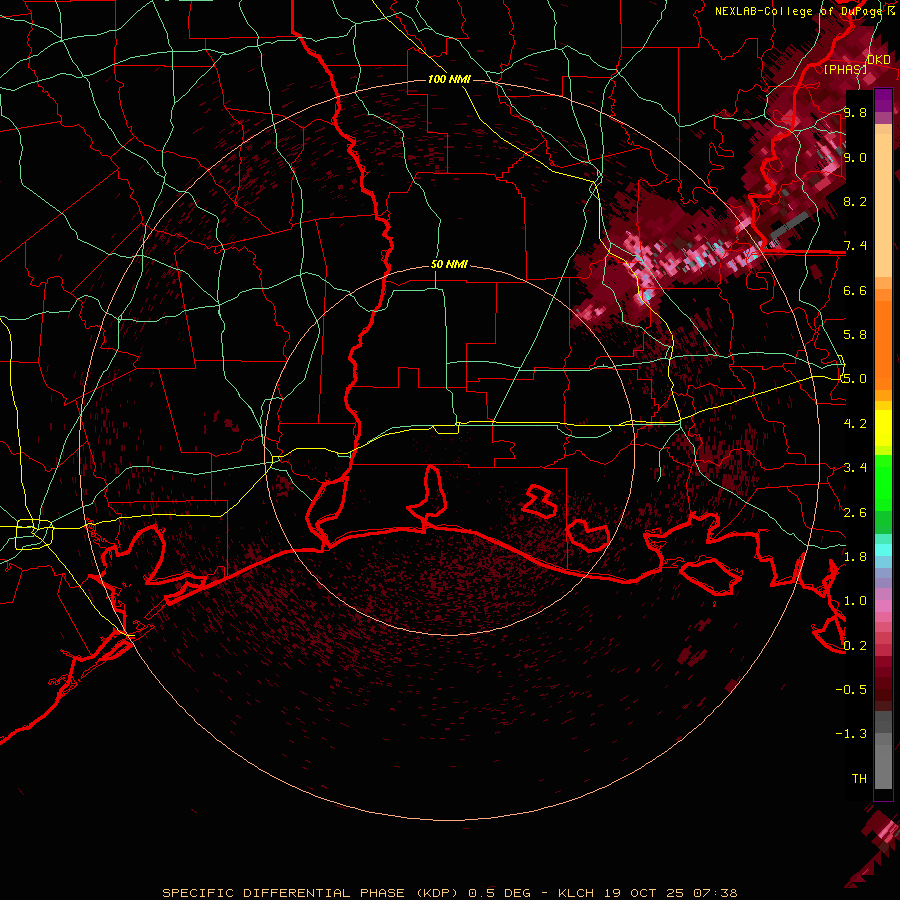Click the cyan segment of the color bar
900x900 pixels.
click(x=883, y=550)
